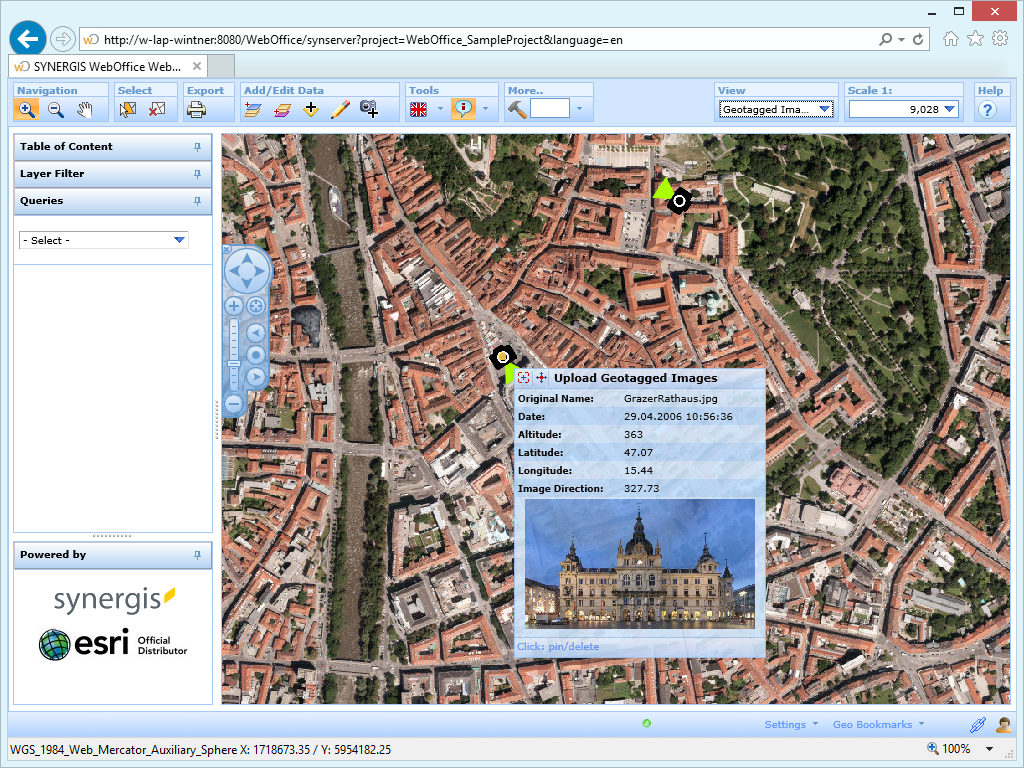Screen dimensions: 1024x768
Task: Select the Zoom In navigation tool
Action: coord(27,109)
